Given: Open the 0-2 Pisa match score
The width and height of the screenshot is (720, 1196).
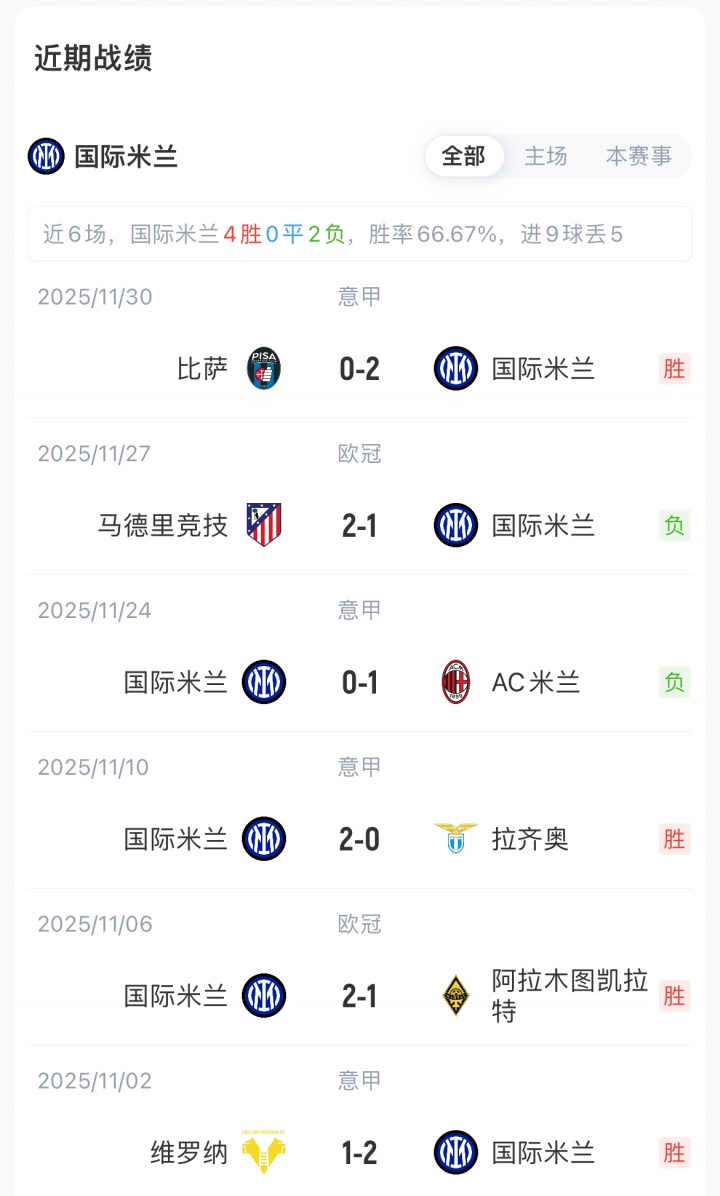Looking at the screenshot, I should click(360, 369).
